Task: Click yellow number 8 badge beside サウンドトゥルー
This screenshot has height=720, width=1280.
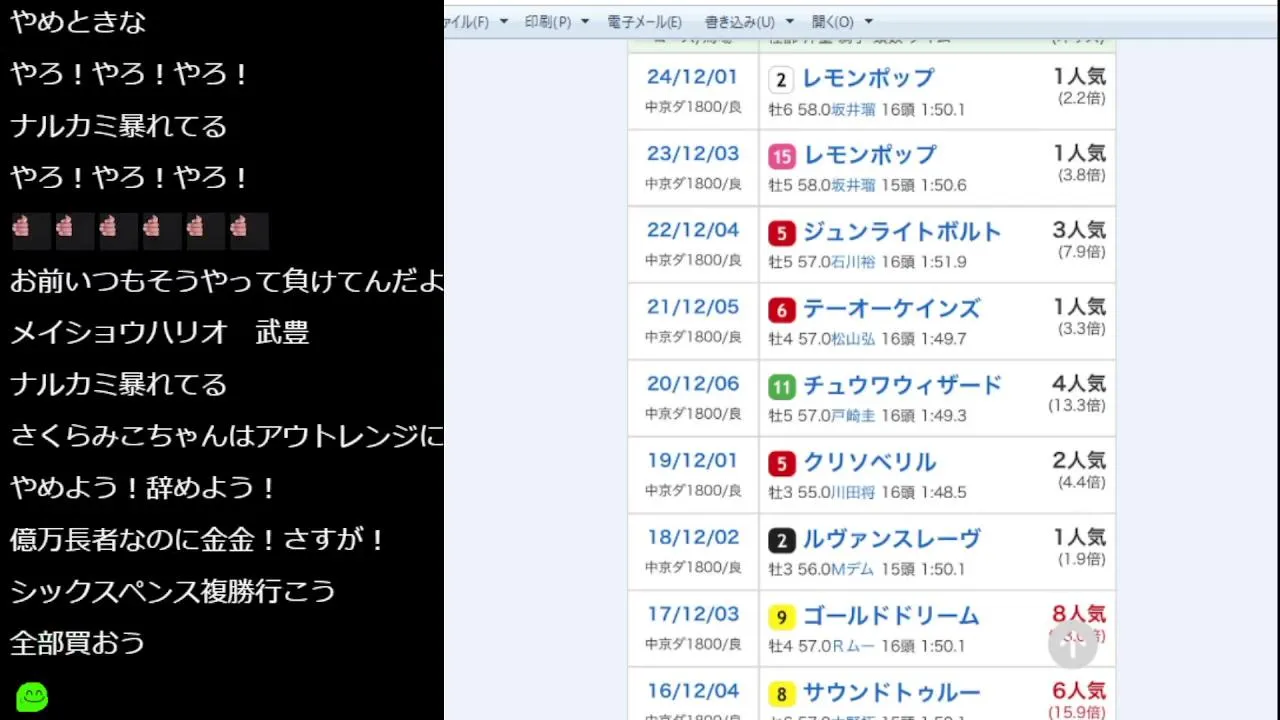Action: [x=781, y=694]
